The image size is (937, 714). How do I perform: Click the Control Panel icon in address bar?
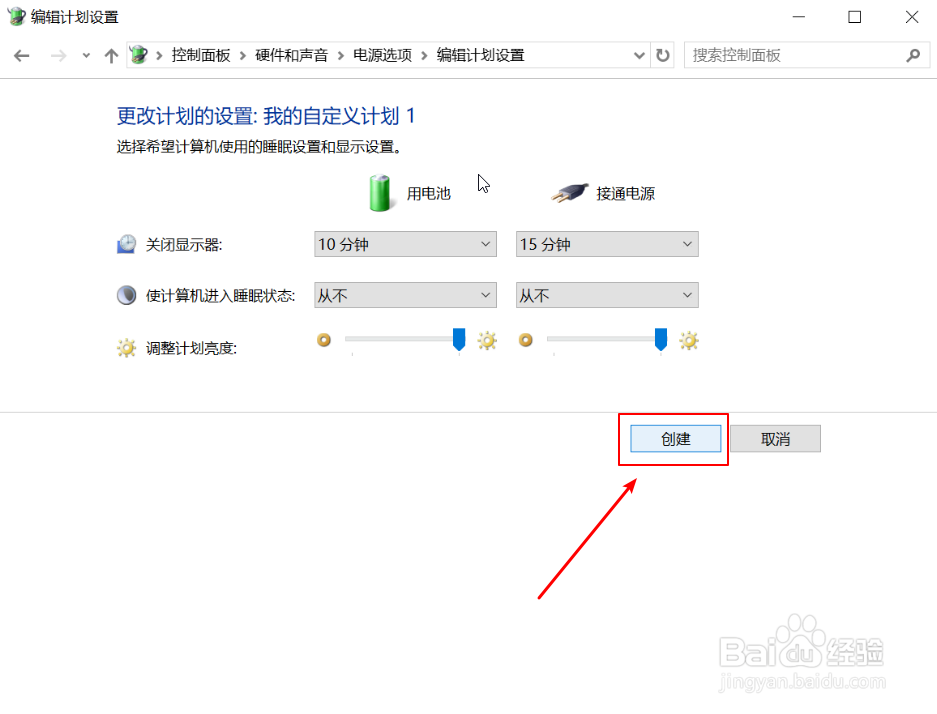click(138, 55)
